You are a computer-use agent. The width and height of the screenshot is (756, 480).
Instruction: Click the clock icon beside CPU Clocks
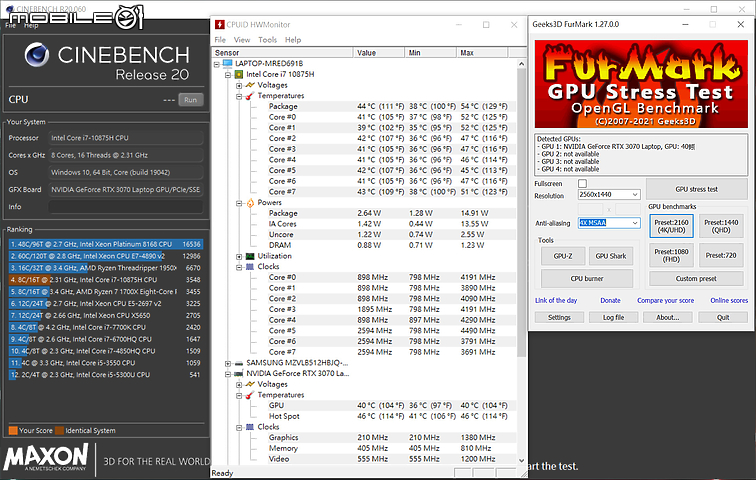pos(250,267)
